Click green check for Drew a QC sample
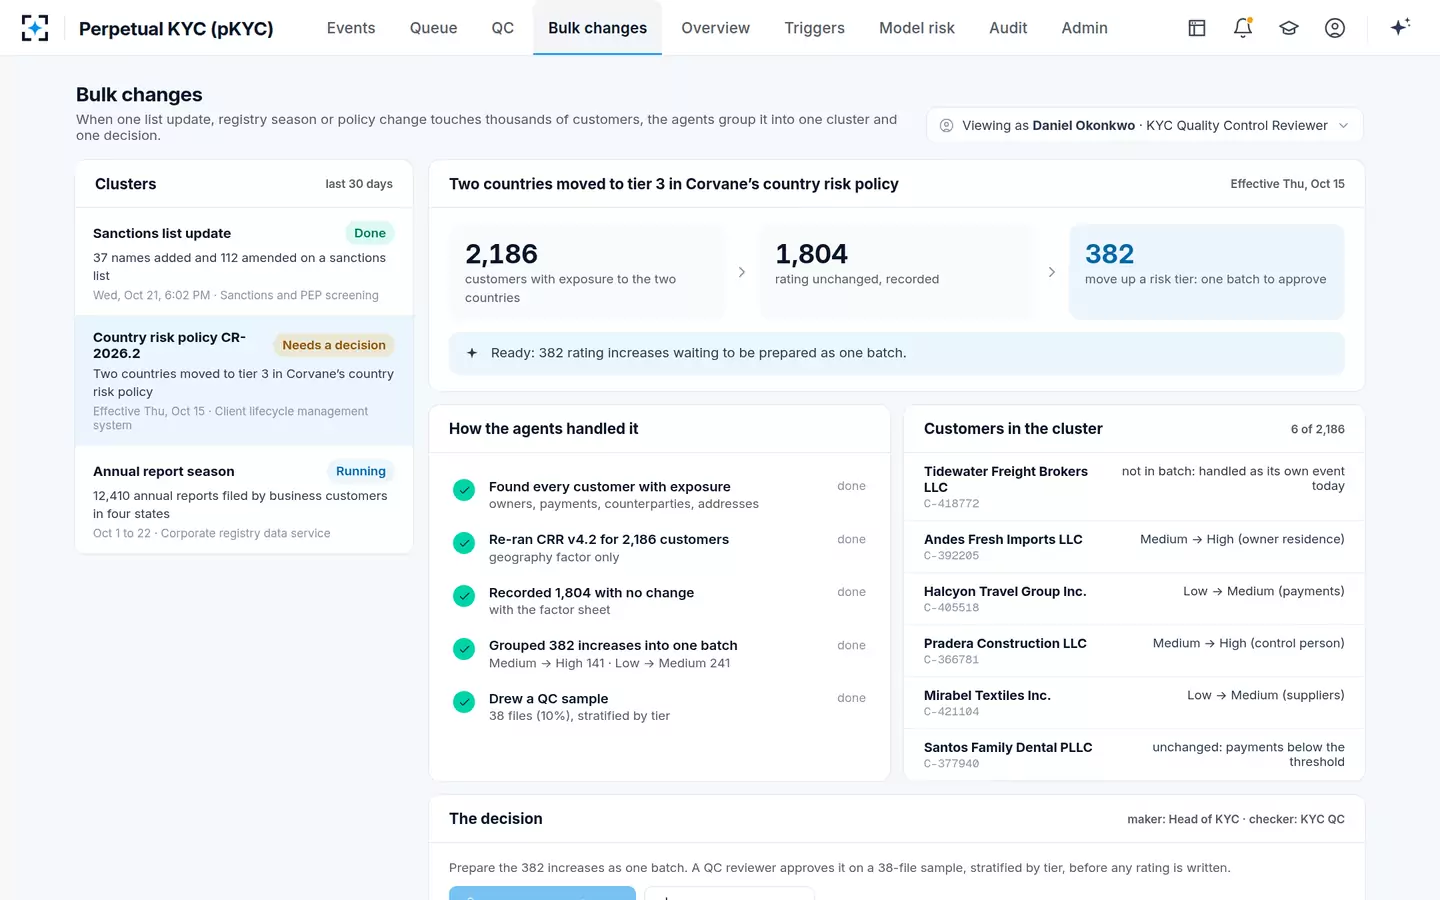 [464, 702]
